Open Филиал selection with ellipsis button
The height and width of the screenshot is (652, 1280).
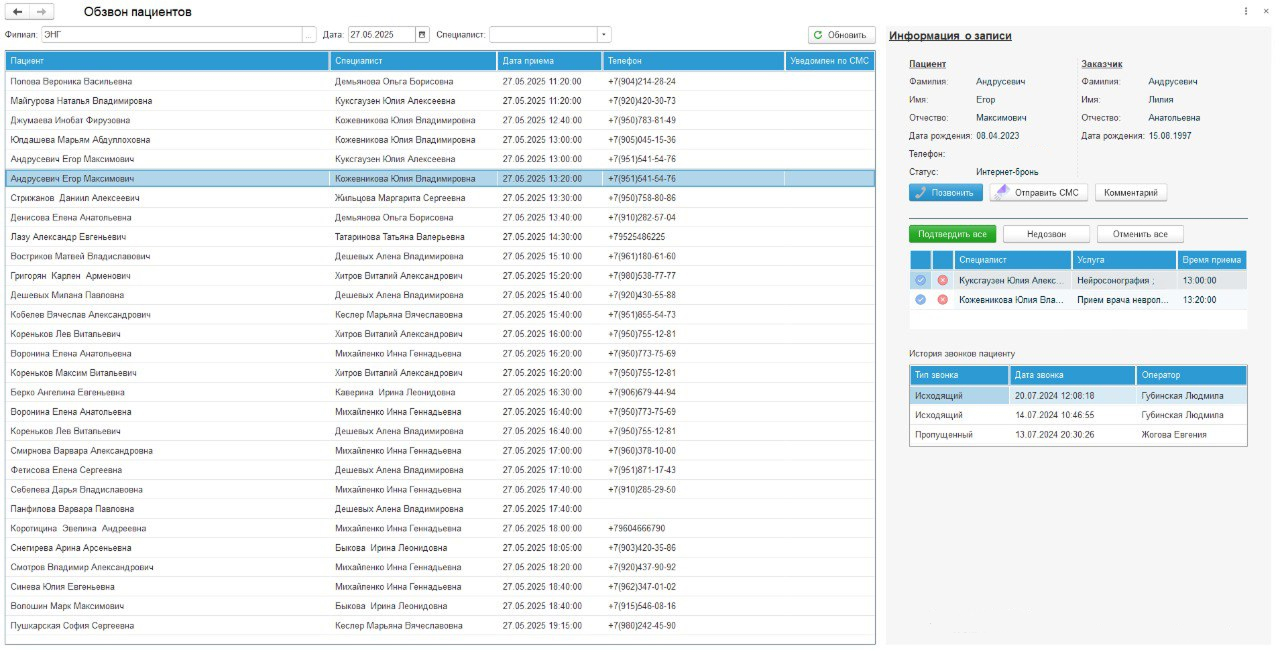[x=308, y=34]
